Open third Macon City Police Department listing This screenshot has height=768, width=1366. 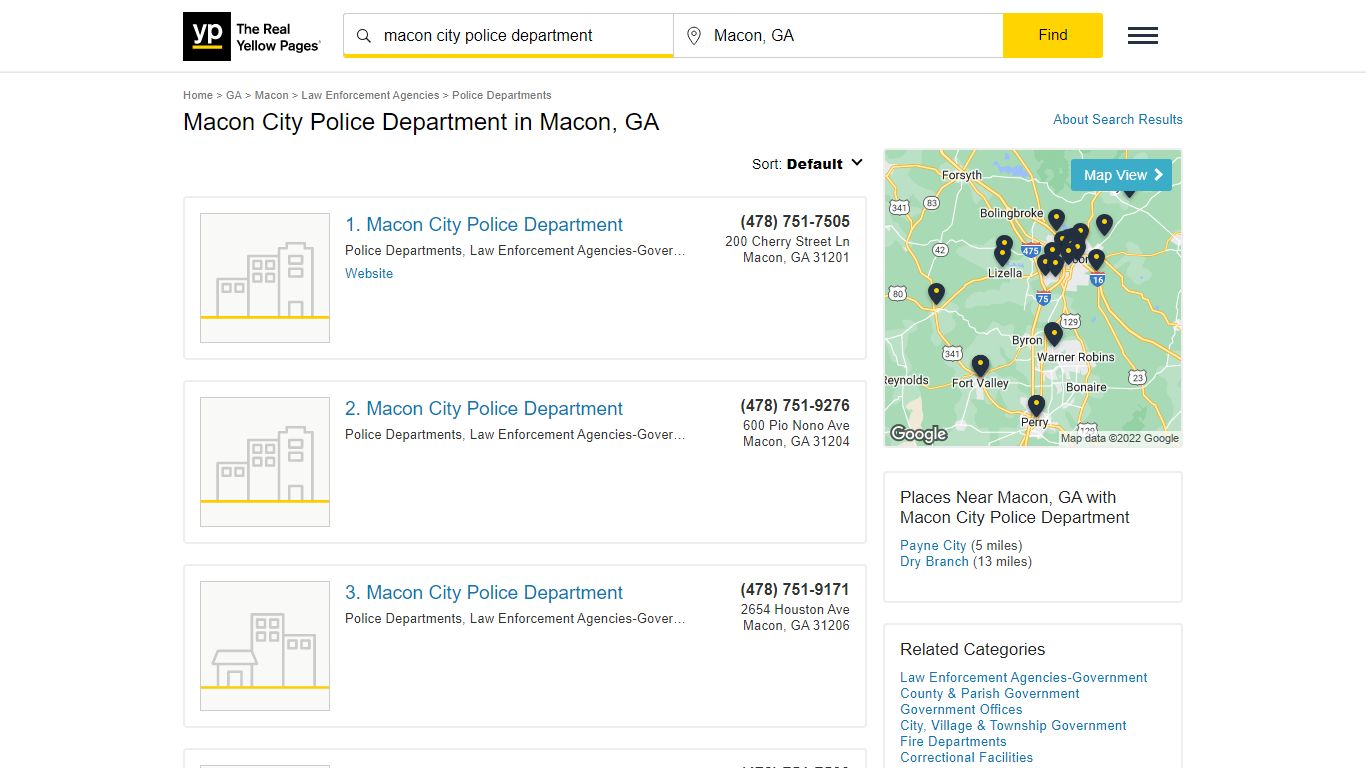484,593
